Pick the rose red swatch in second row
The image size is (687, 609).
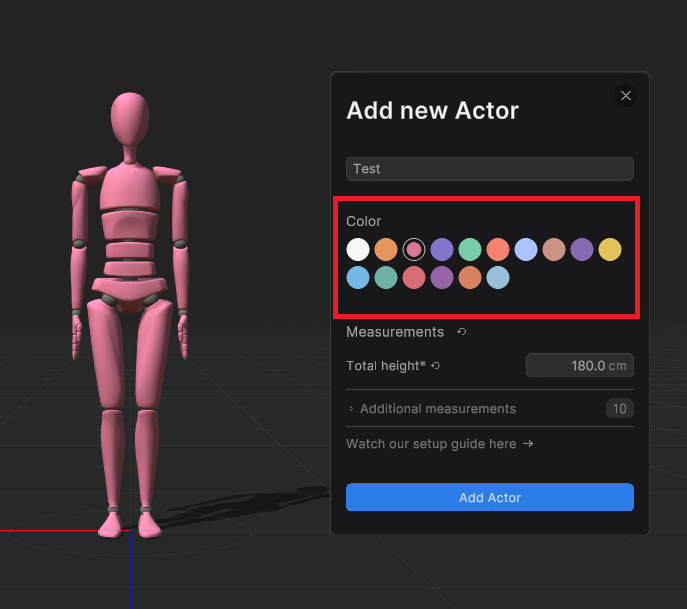[x=414, y=277]
